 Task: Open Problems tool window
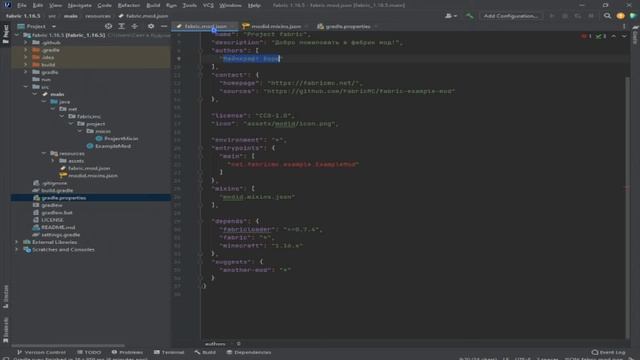pyautogui.click(x=127, y=352)
